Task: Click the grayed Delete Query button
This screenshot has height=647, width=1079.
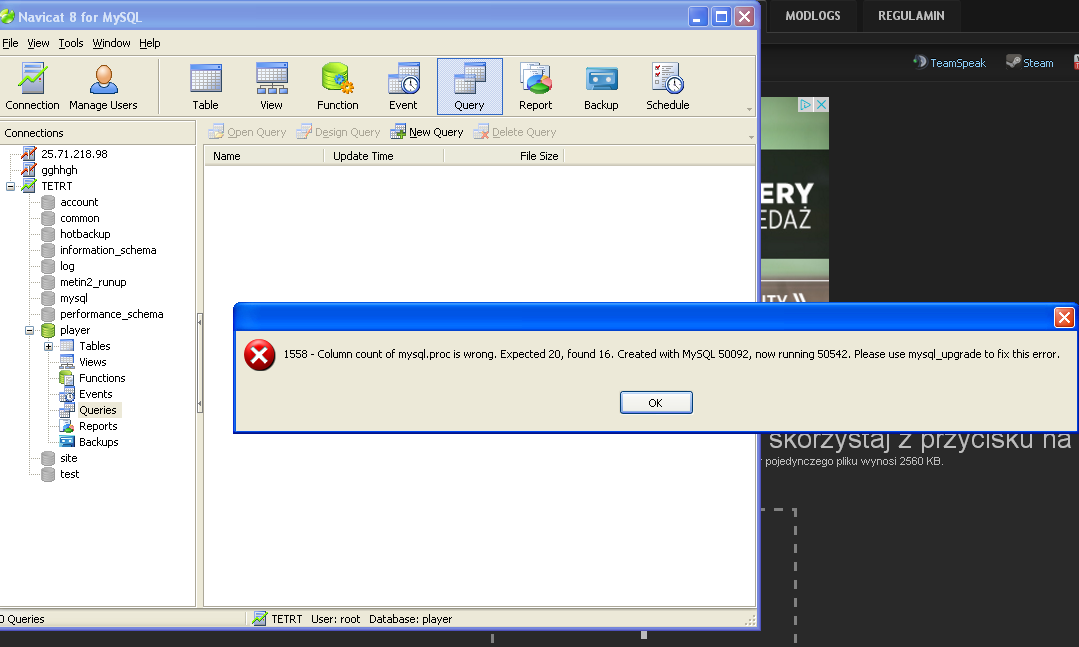Action: click(515, 132)
